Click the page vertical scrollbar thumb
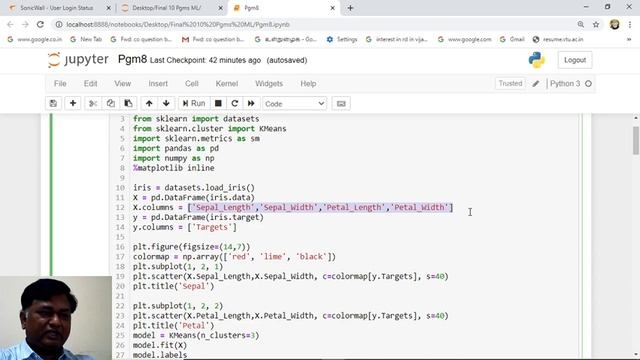640x360 pixels. [636, 140]
